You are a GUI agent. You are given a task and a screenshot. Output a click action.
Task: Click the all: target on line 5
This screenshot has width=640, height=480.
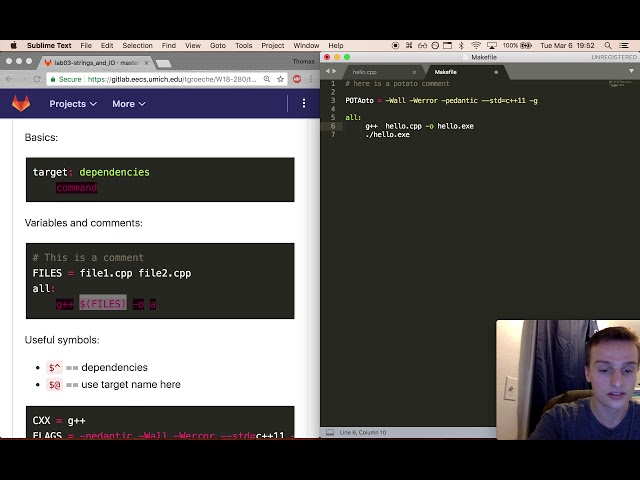click(x=353, y=118)
